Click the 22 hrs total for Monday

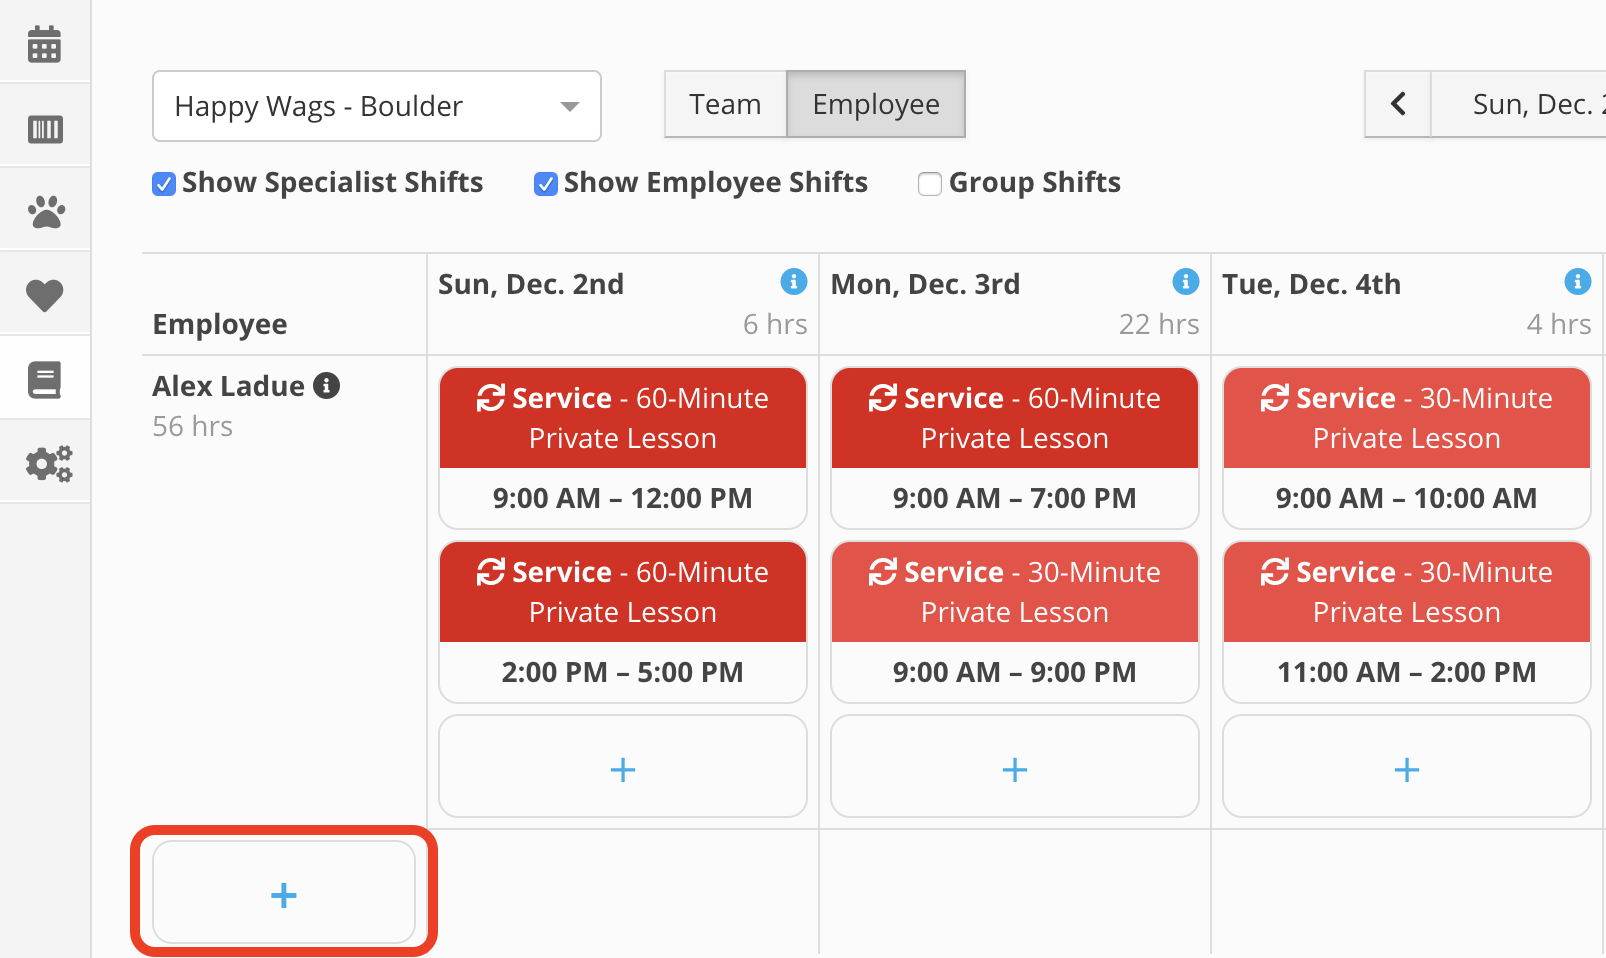(x=1159, y=324)
